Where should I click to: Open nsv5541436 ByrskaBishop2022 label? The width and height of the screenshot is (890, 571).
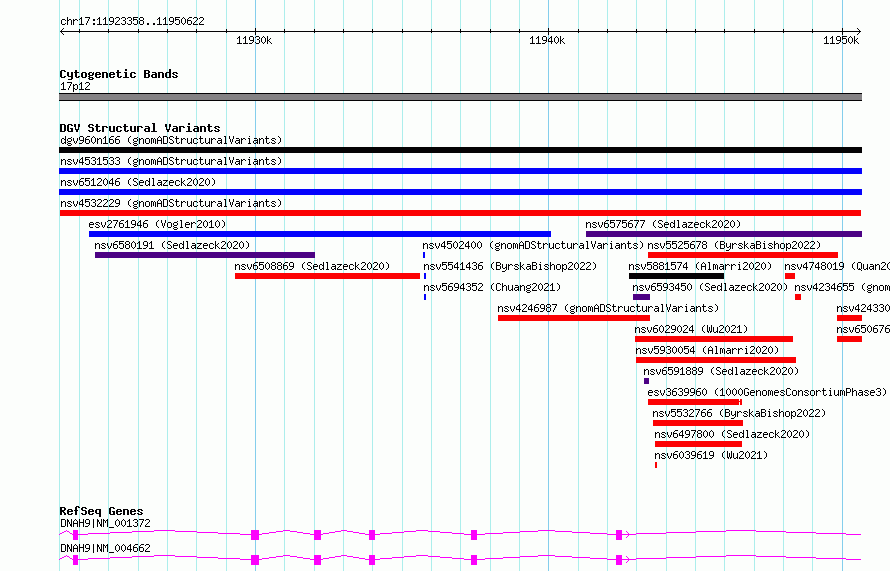510,266
